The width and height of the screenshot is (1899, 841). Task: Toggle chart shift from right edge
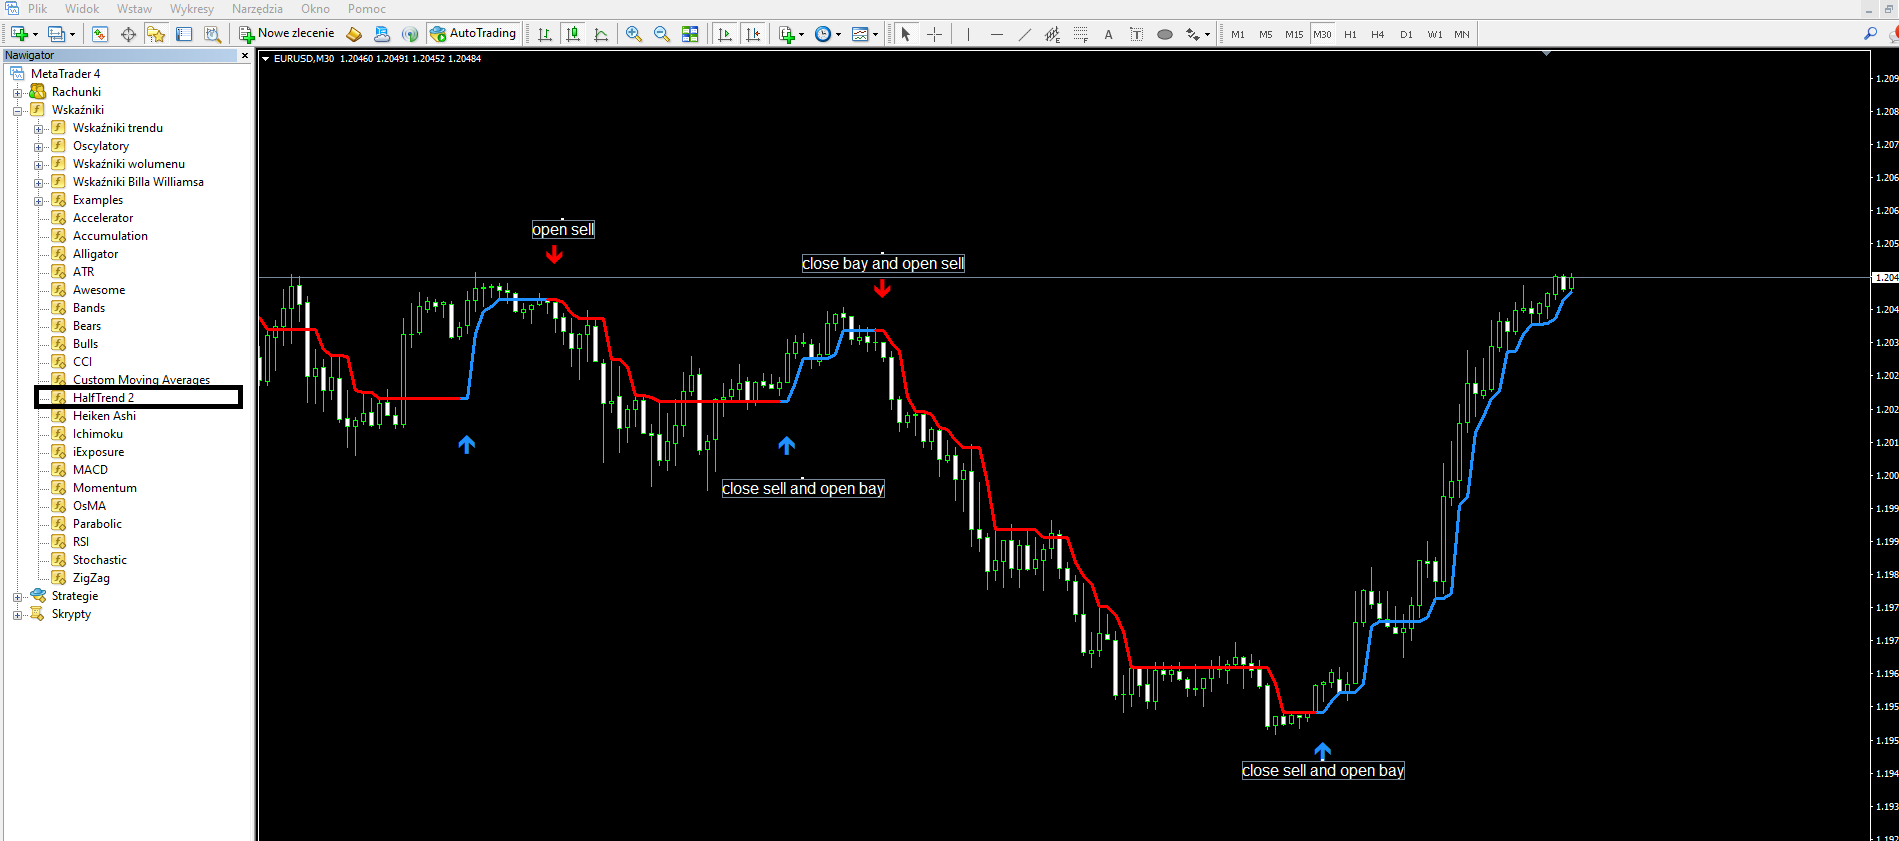753,34
